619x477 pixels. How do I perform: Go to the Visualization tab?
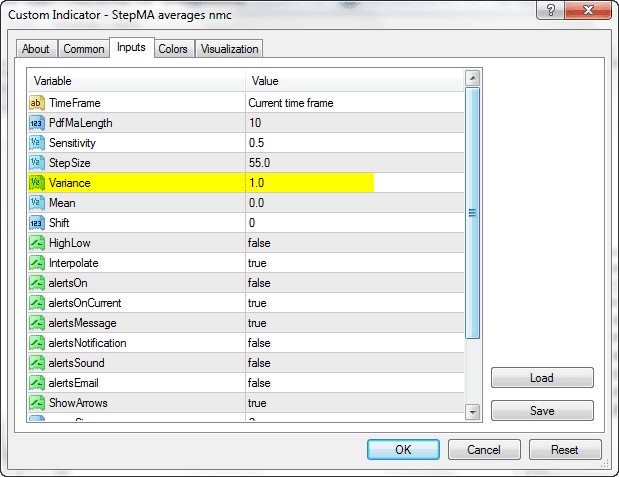pos(229,49)
